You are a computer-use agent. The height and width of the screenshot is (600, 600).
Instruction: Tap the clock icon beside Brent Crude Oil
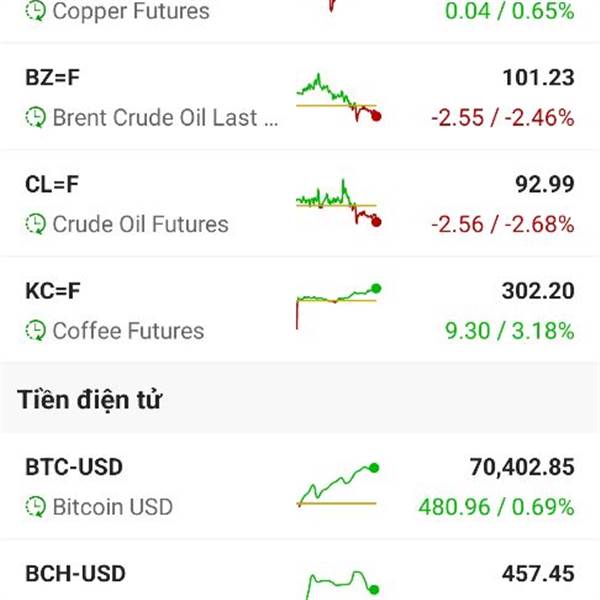(x=36, y=118)
